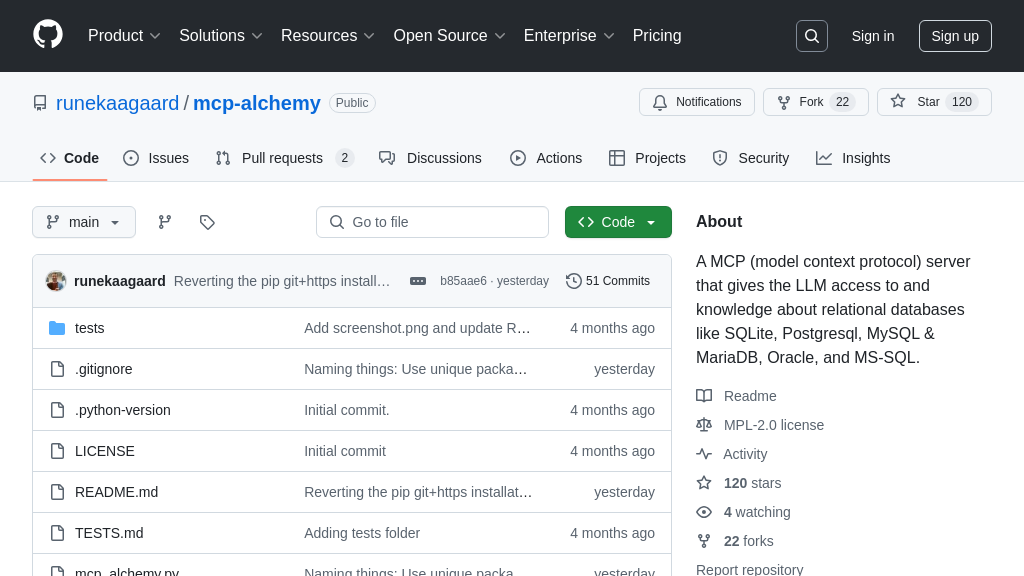Enable repository Notifications
This screenshot has height=576, width=1024.
(x=697, y=102)
